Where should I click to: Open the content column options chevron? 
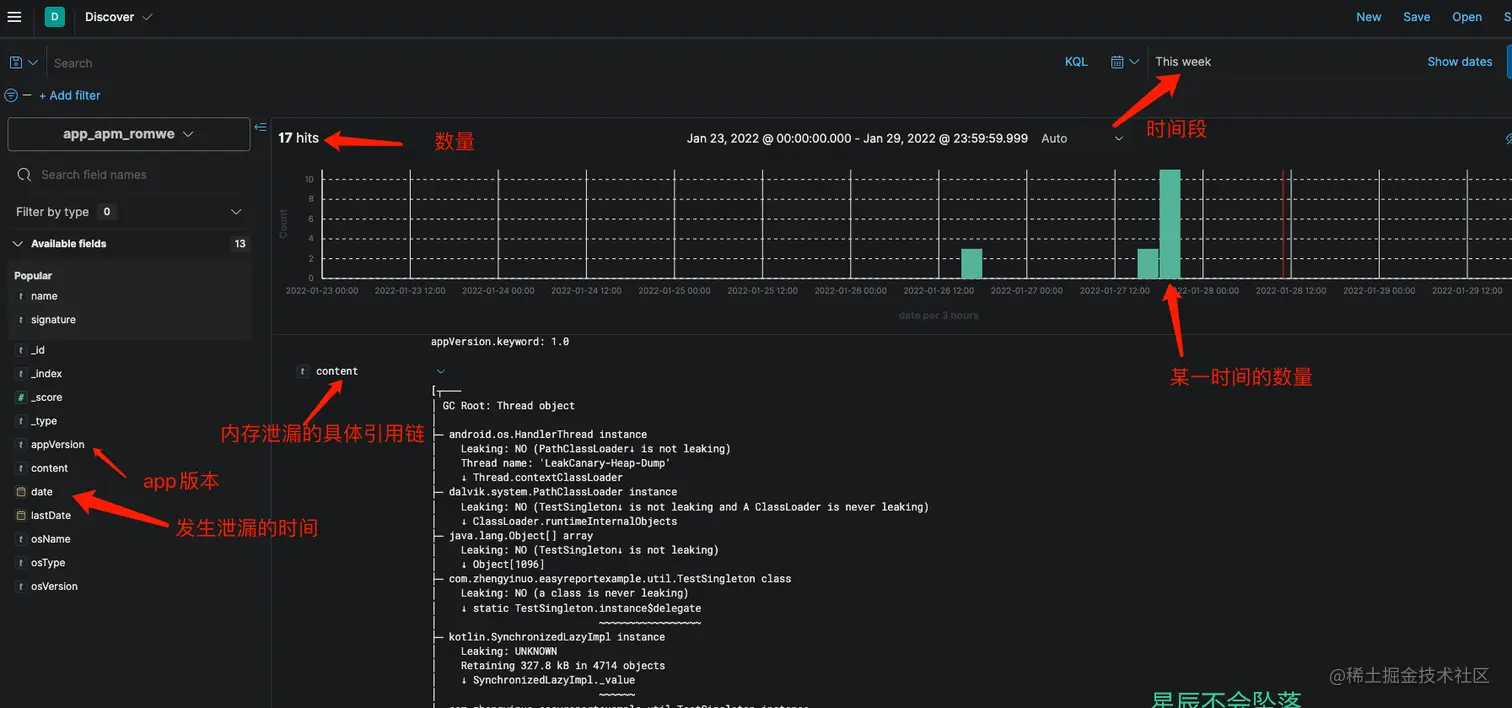[441, 370]
